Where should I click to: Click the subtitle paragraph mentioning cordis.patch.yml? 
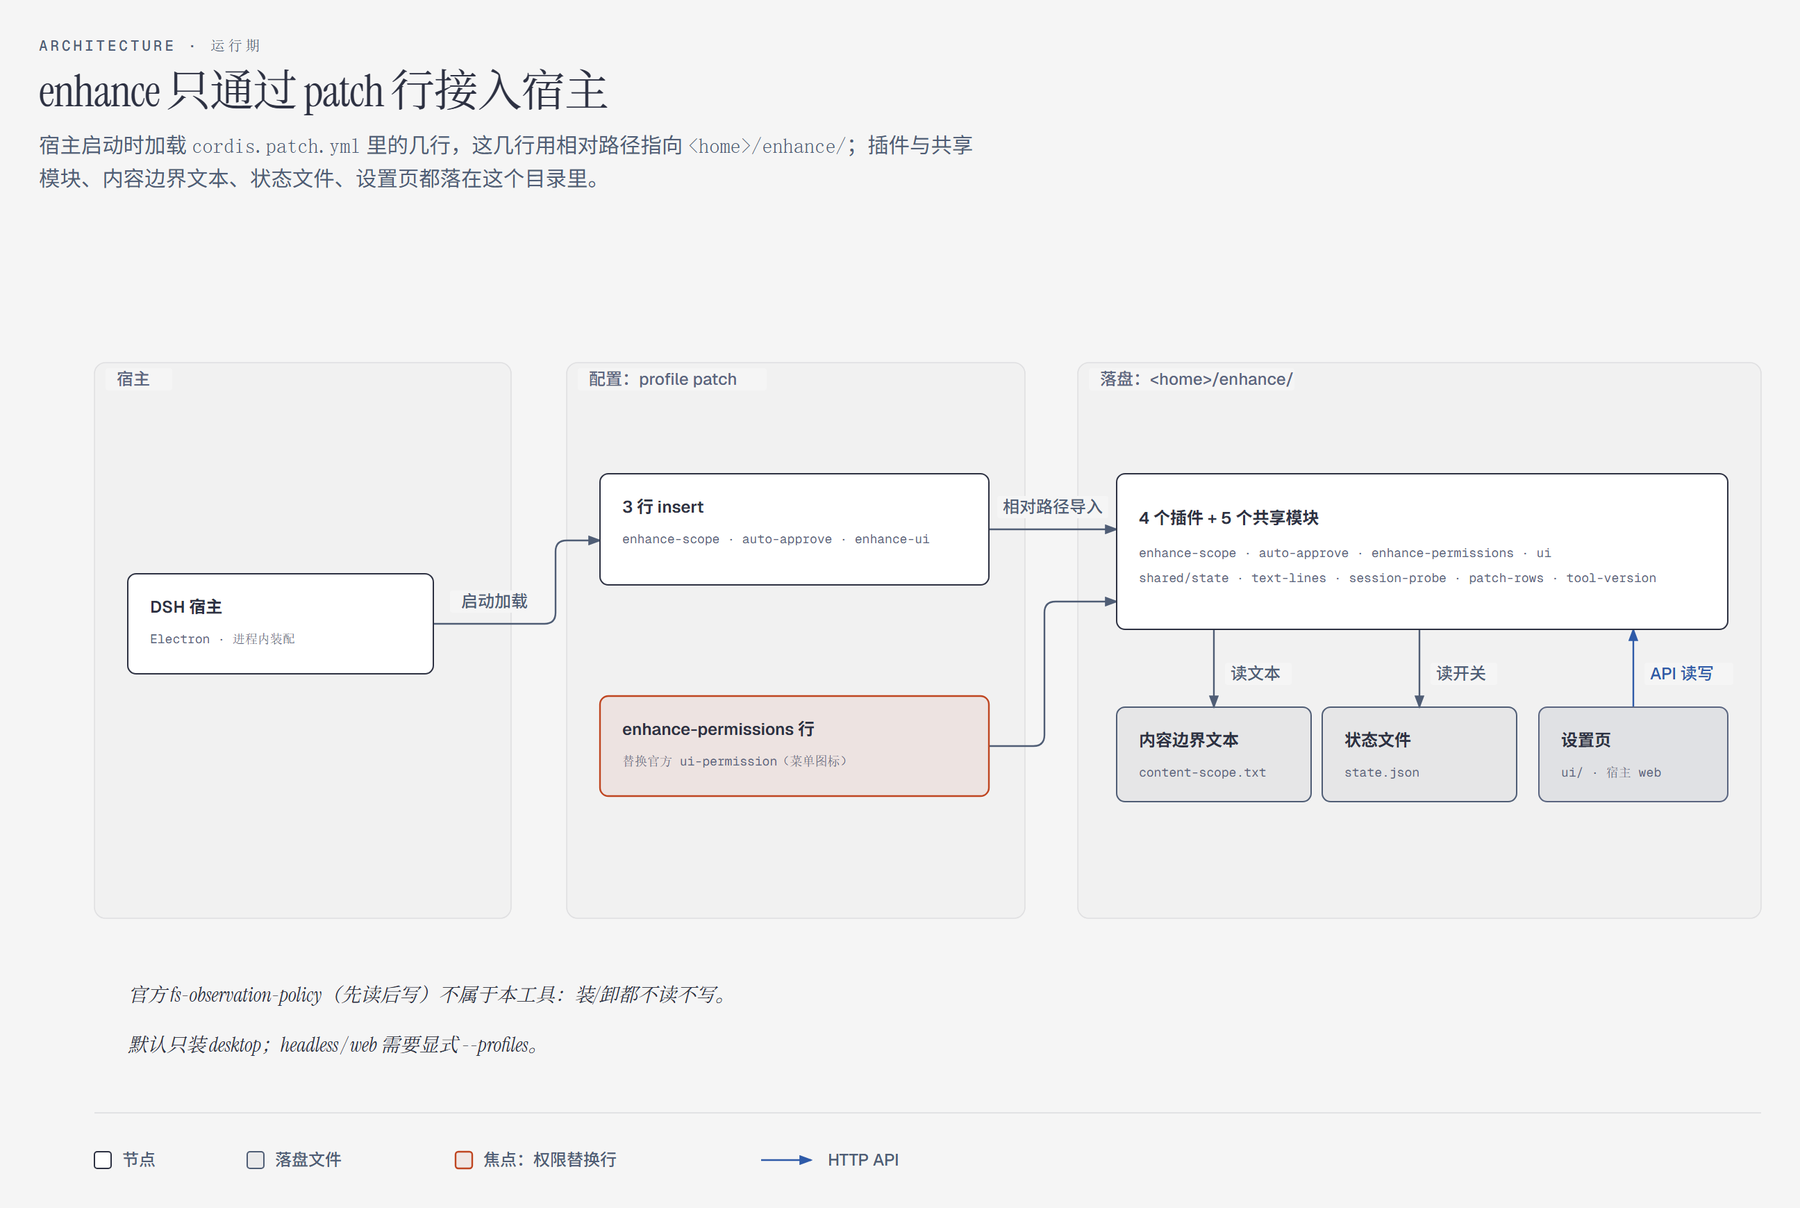click(506, 162)
